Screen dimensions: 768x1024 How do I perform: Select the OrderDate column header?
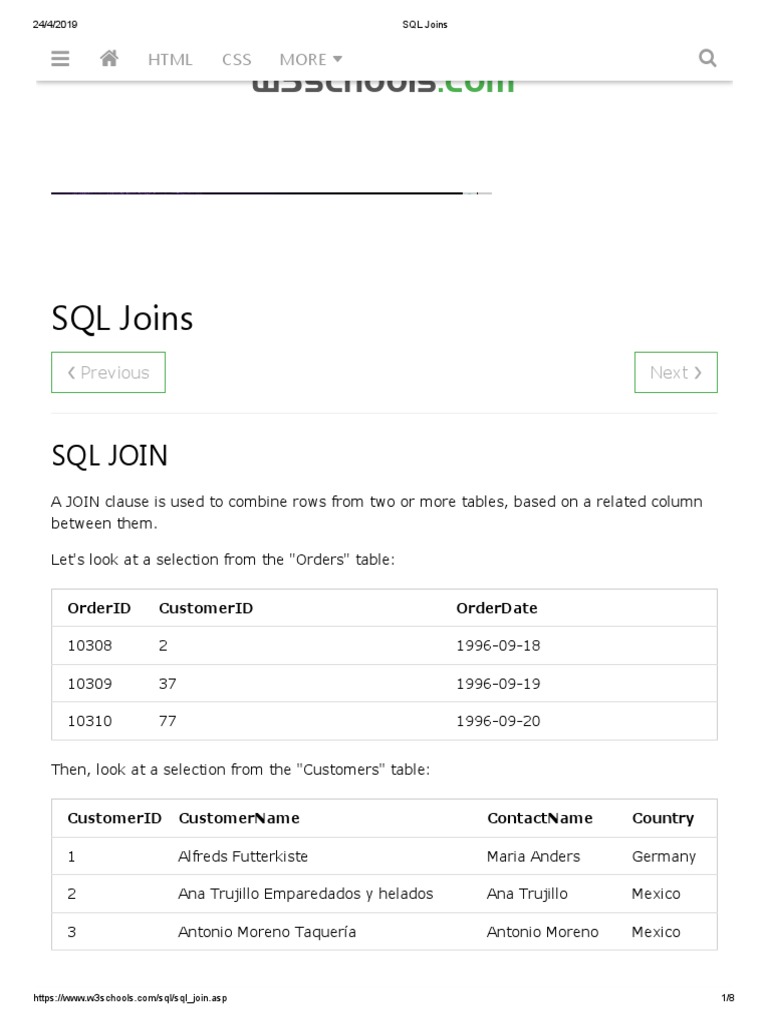point(496,608)
